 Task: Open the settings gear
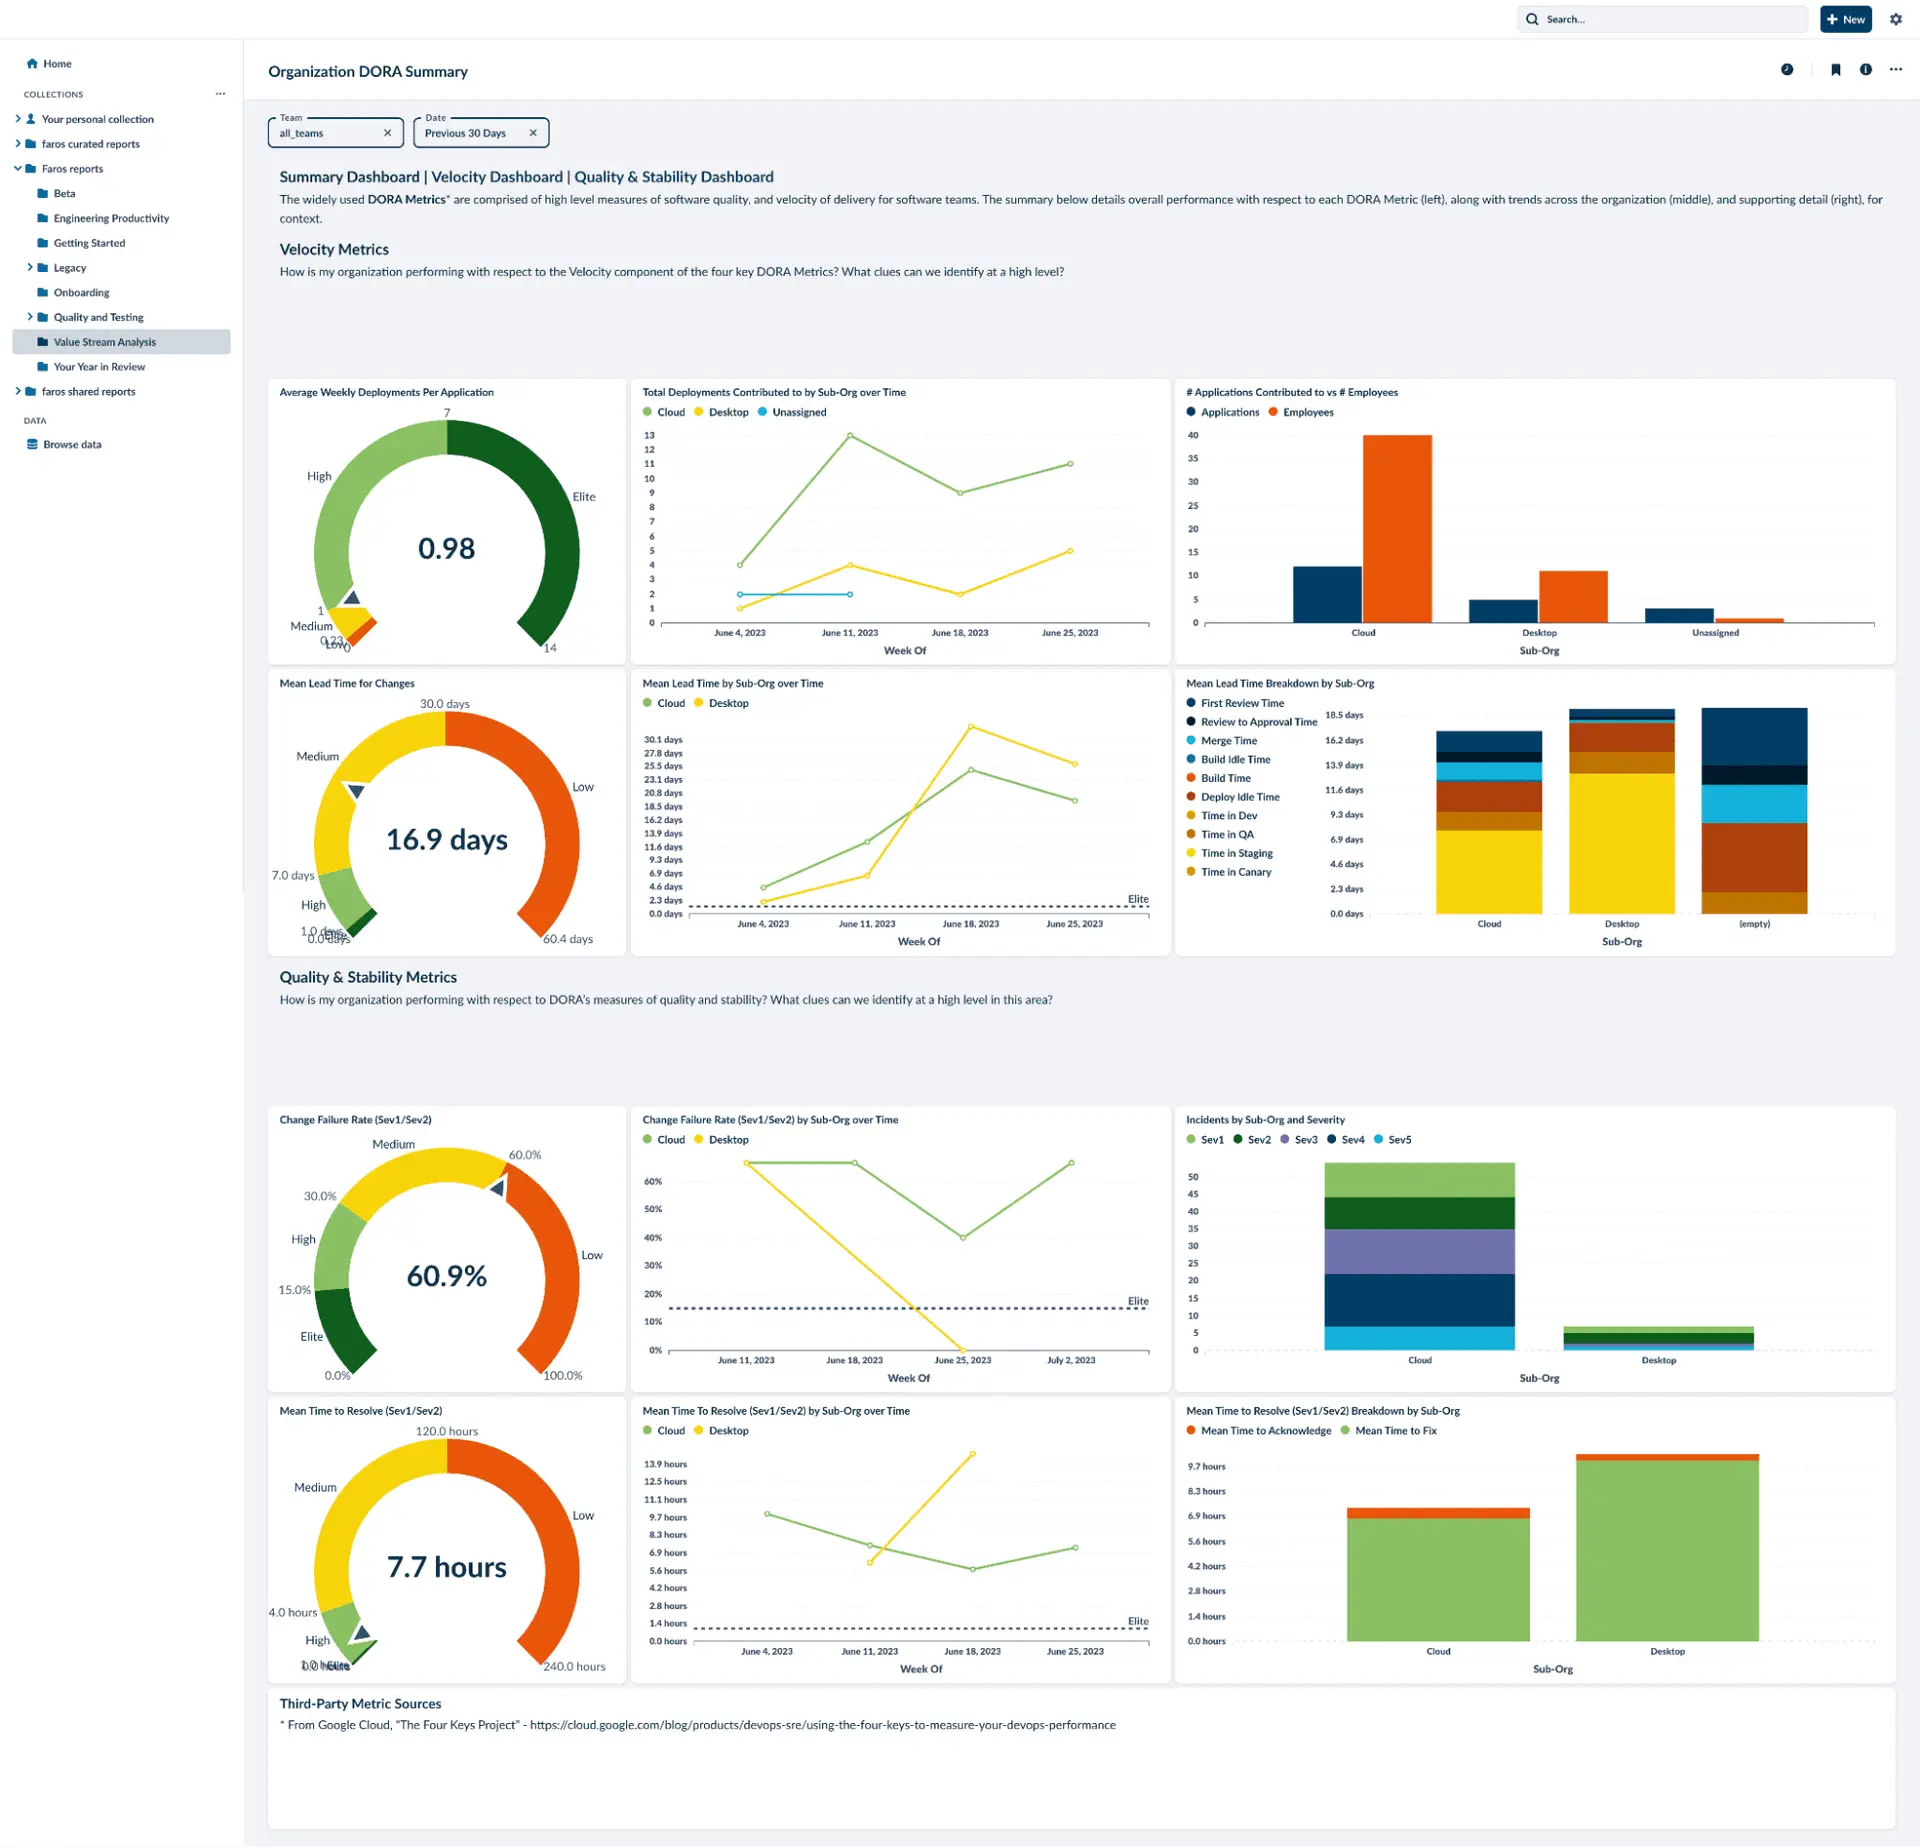coord(1895,19)
